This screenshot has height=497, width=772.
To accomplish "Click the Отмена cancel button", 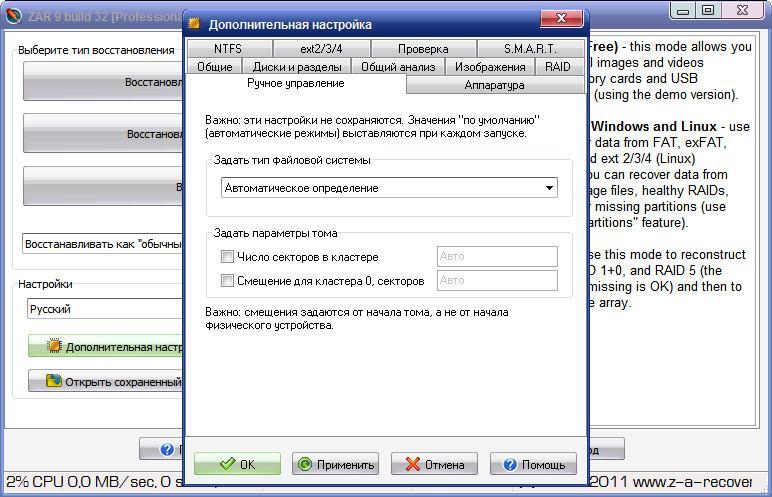I will click(434, 464).
